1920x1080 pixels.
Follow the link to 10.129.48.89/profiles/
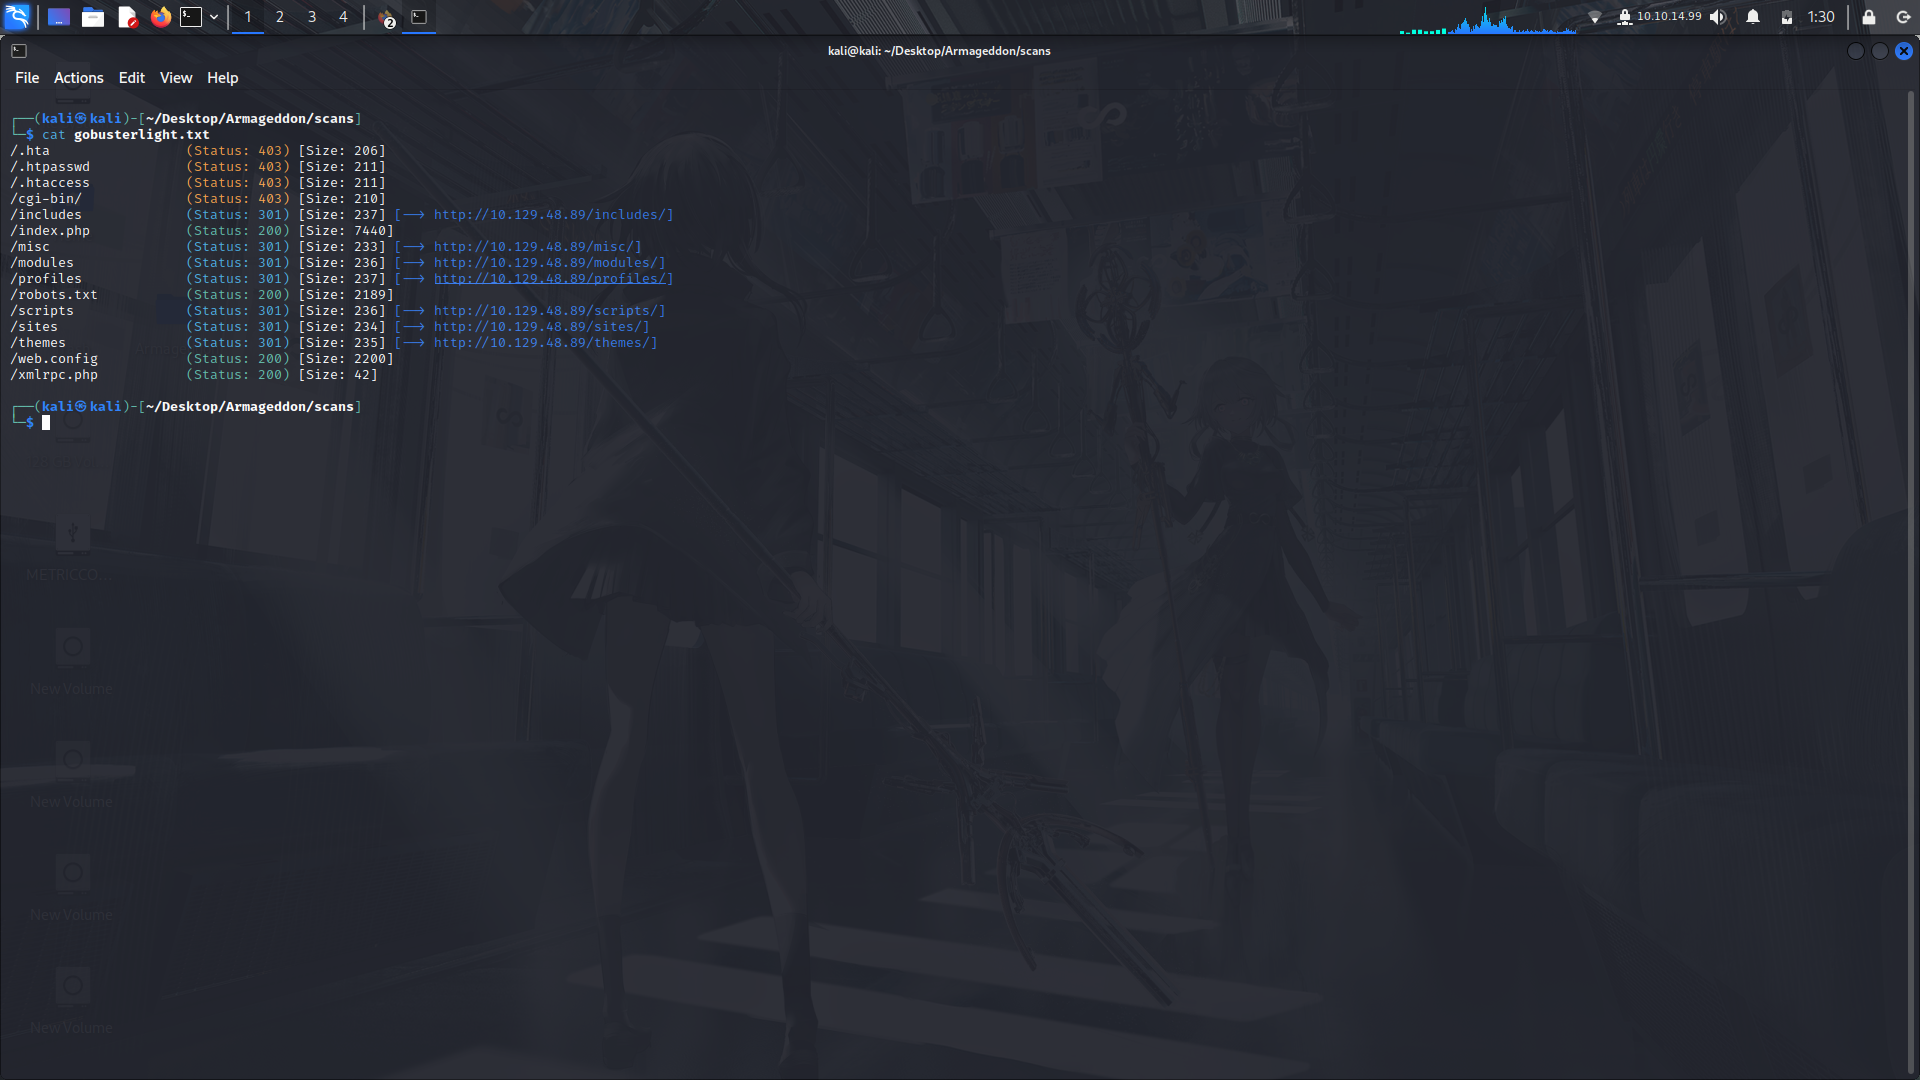(x=553, y=278)
